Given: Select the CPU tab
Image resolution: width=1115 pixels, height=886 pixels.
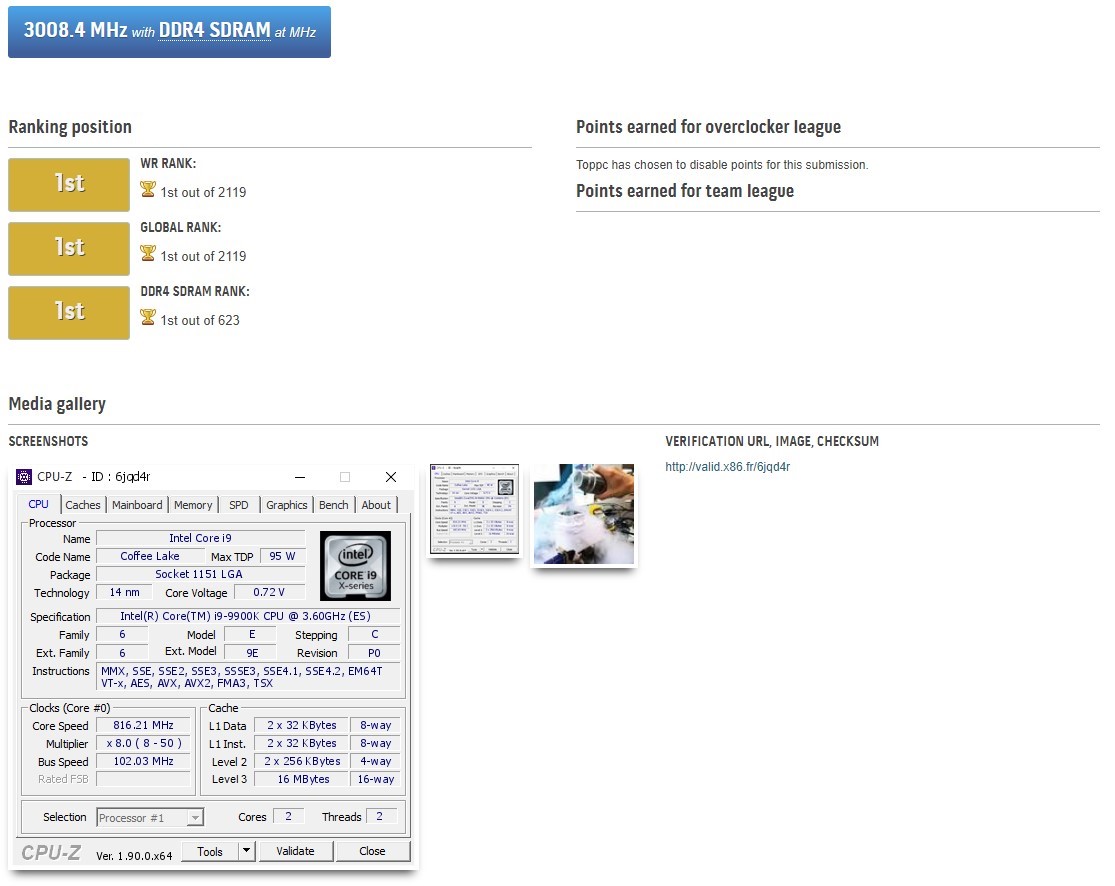Looking at the screenshot, I should (38, 504).
